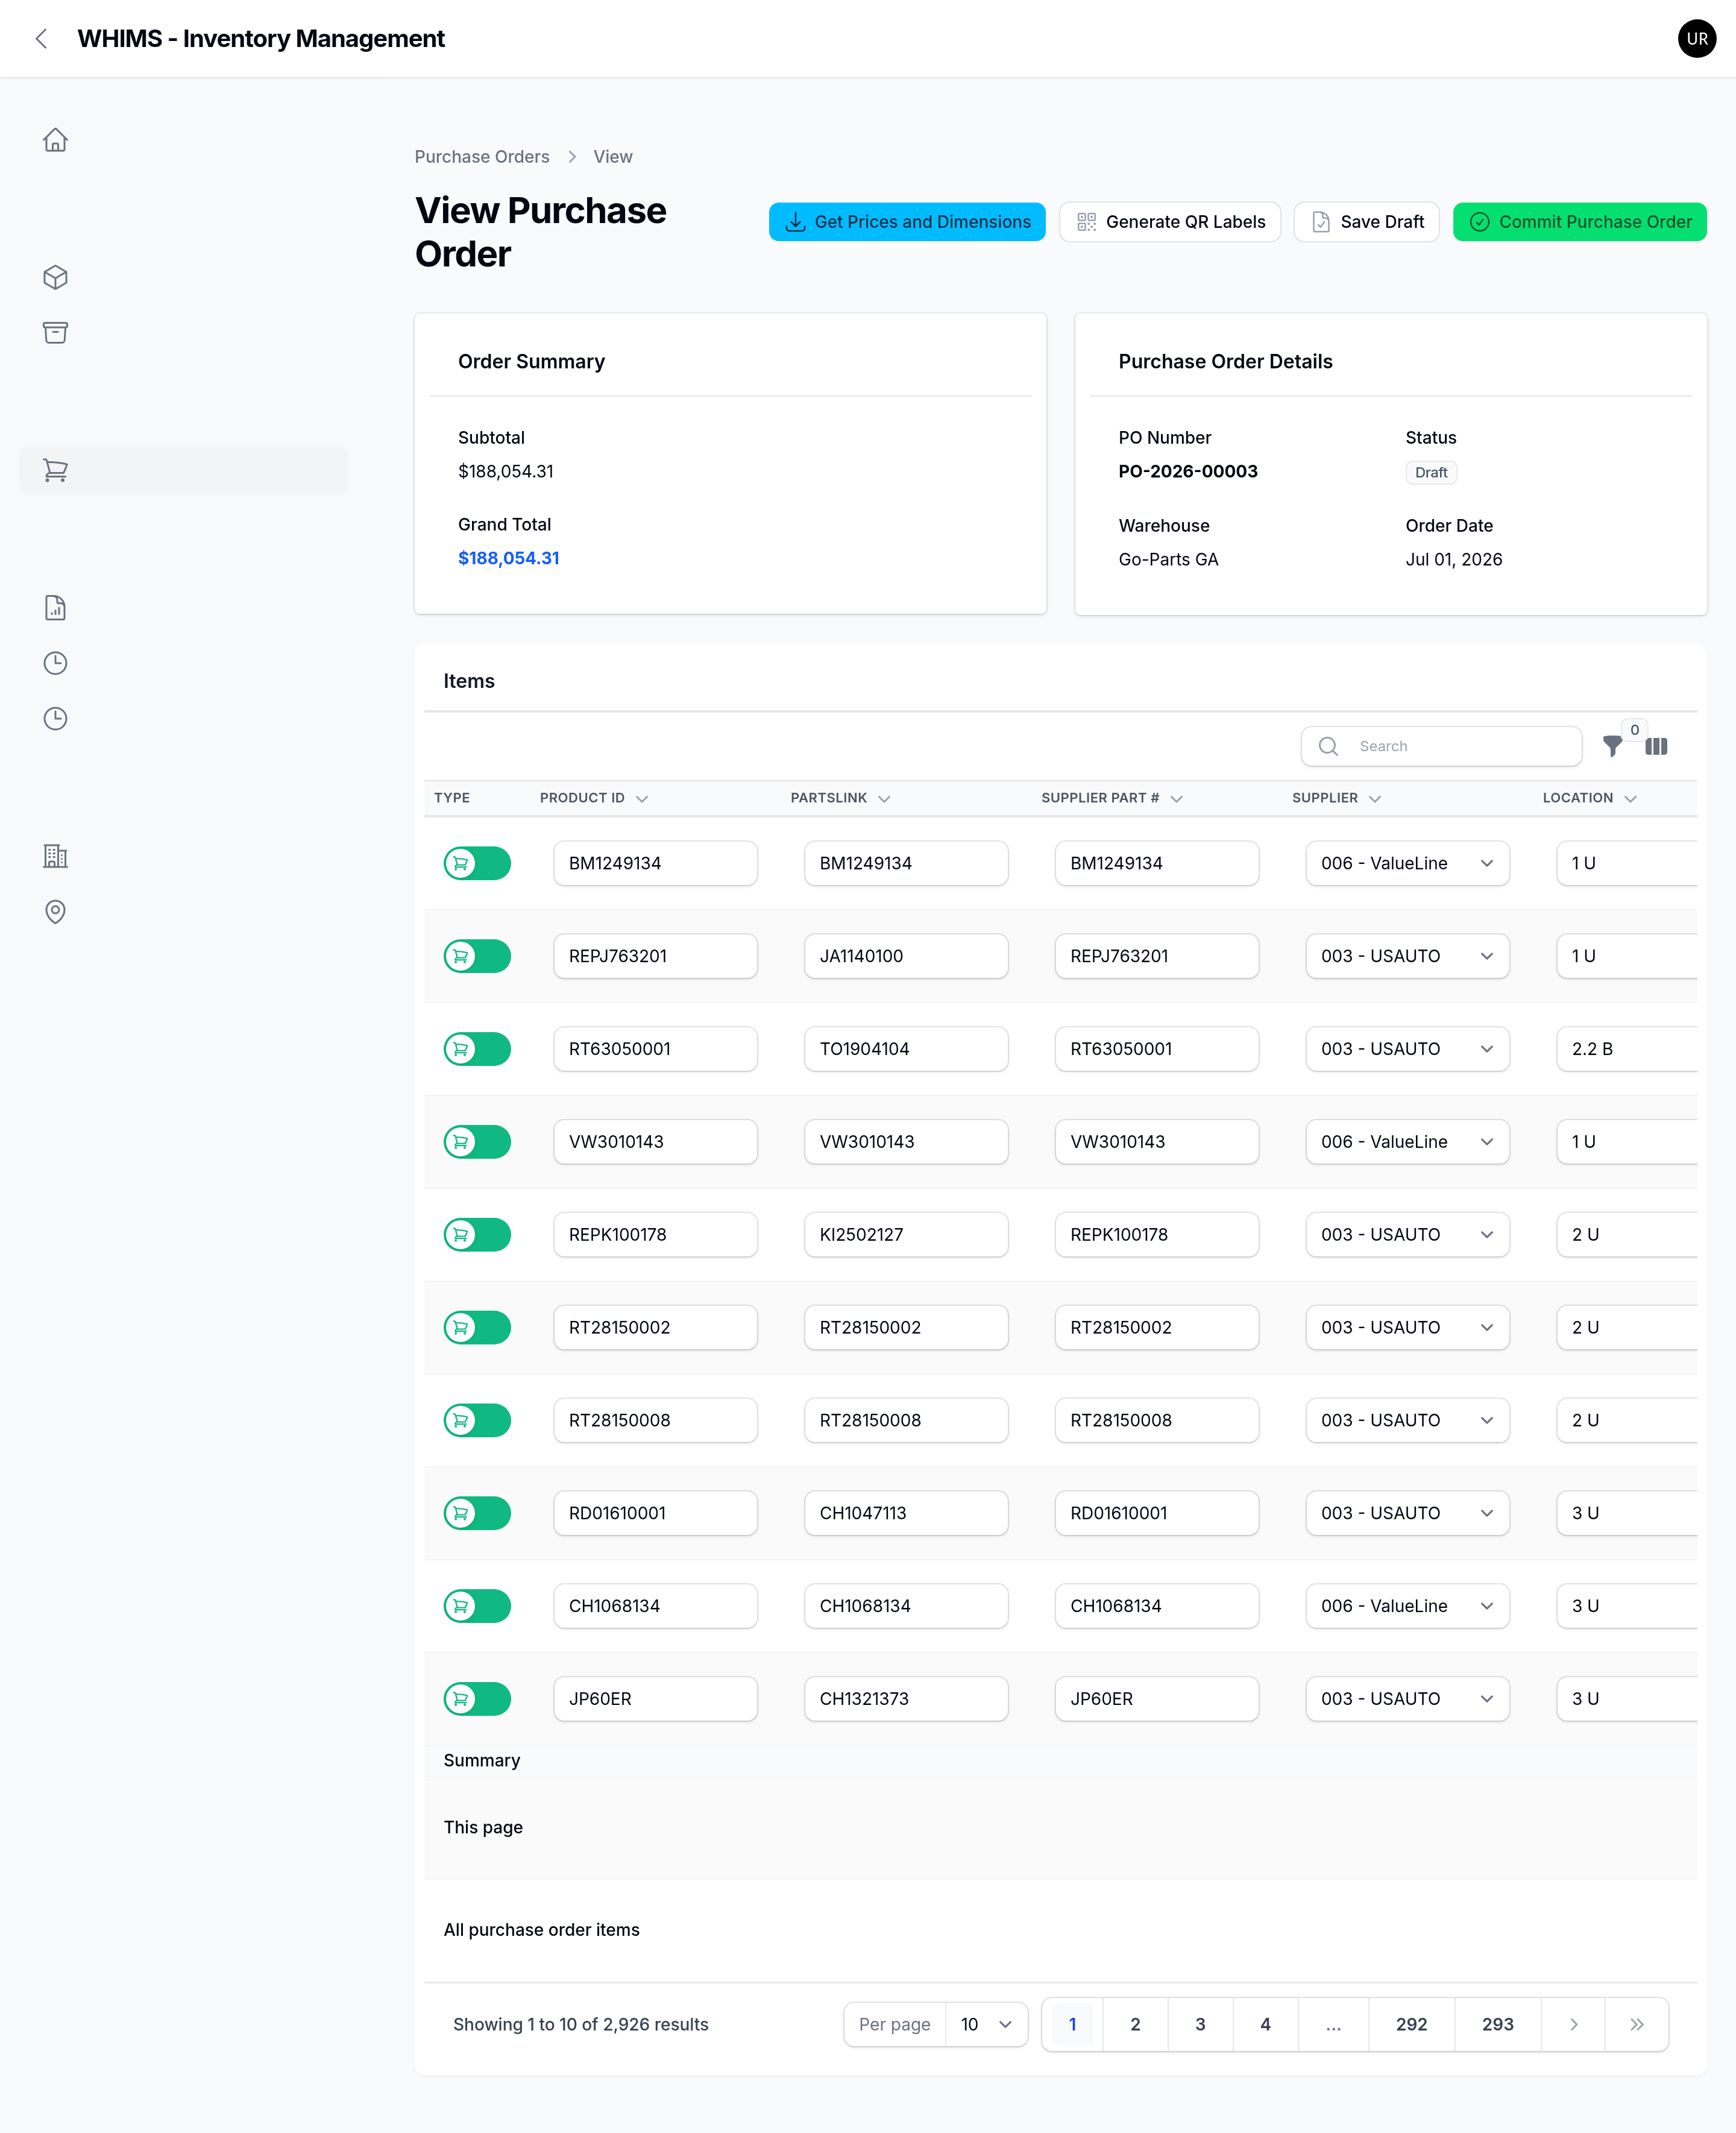Open the sidebar archive box icon

pyautogui.click(x=55, y=333)
